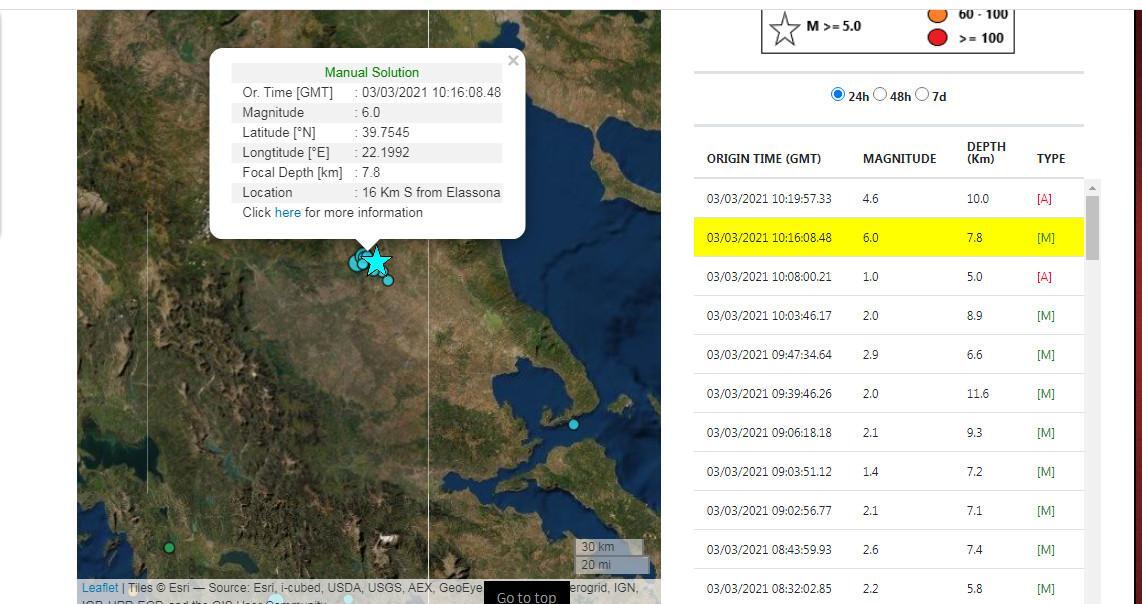This screenshot has width=1142, height=604.
Task: Click the orange 60 - 100 legend circle
Action: [937, 14]
